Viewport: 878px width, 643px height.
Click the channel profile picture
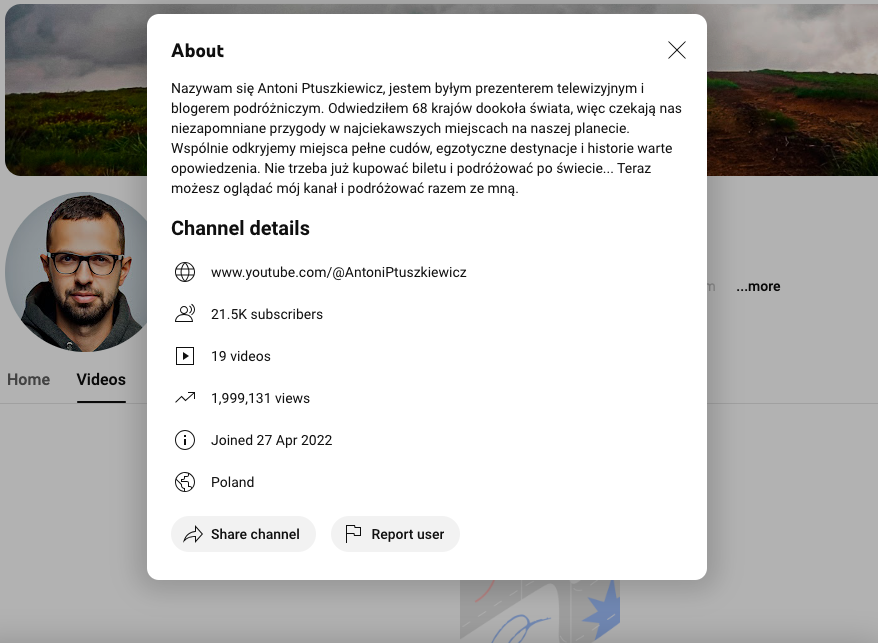77,272
